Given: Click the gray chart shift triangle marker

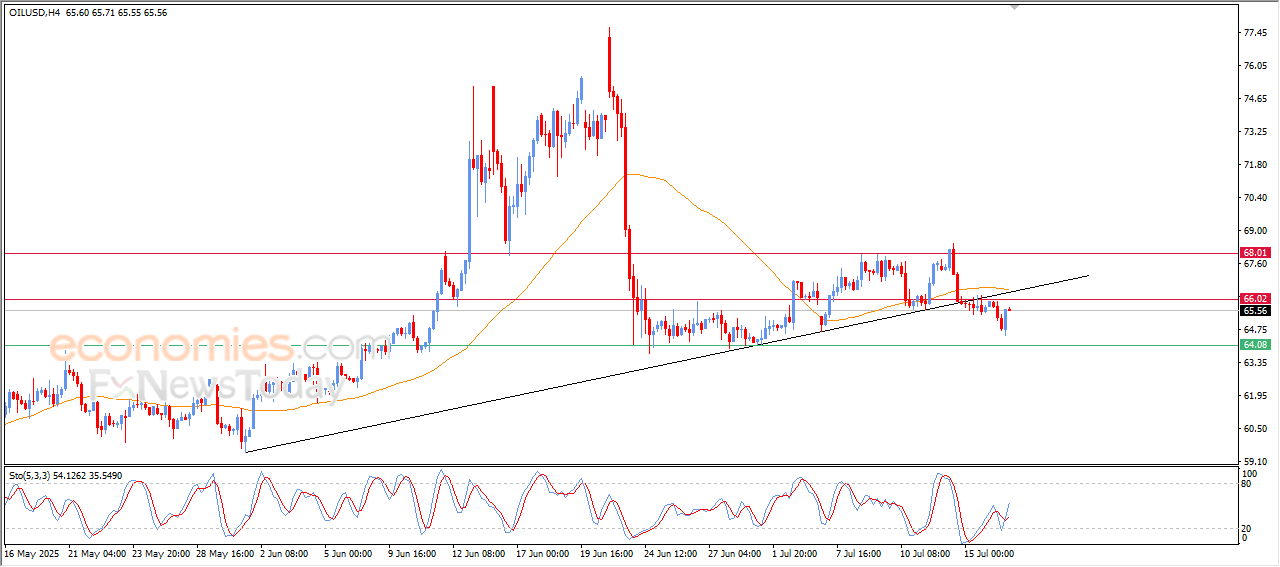Looking at the screenshot, I should tap(1015, 7).
